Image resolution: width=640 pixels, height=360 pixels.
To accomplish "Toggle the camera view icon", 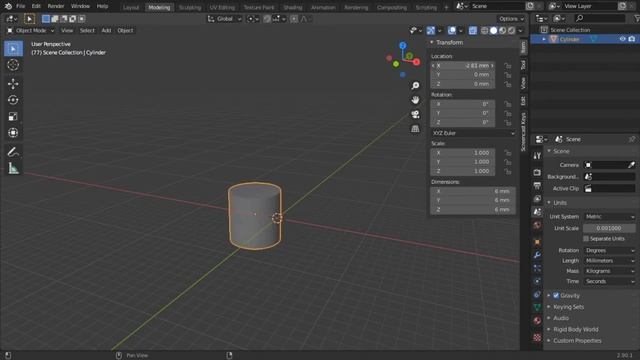I will coord(415,114).
